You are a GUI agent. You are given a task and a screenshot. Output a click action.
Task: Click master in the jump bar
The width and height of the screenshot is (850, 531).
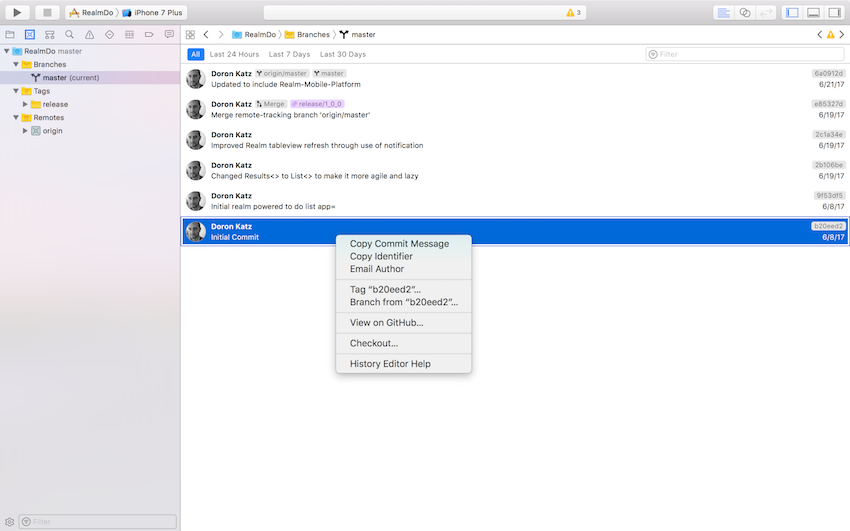coord(358,35)
